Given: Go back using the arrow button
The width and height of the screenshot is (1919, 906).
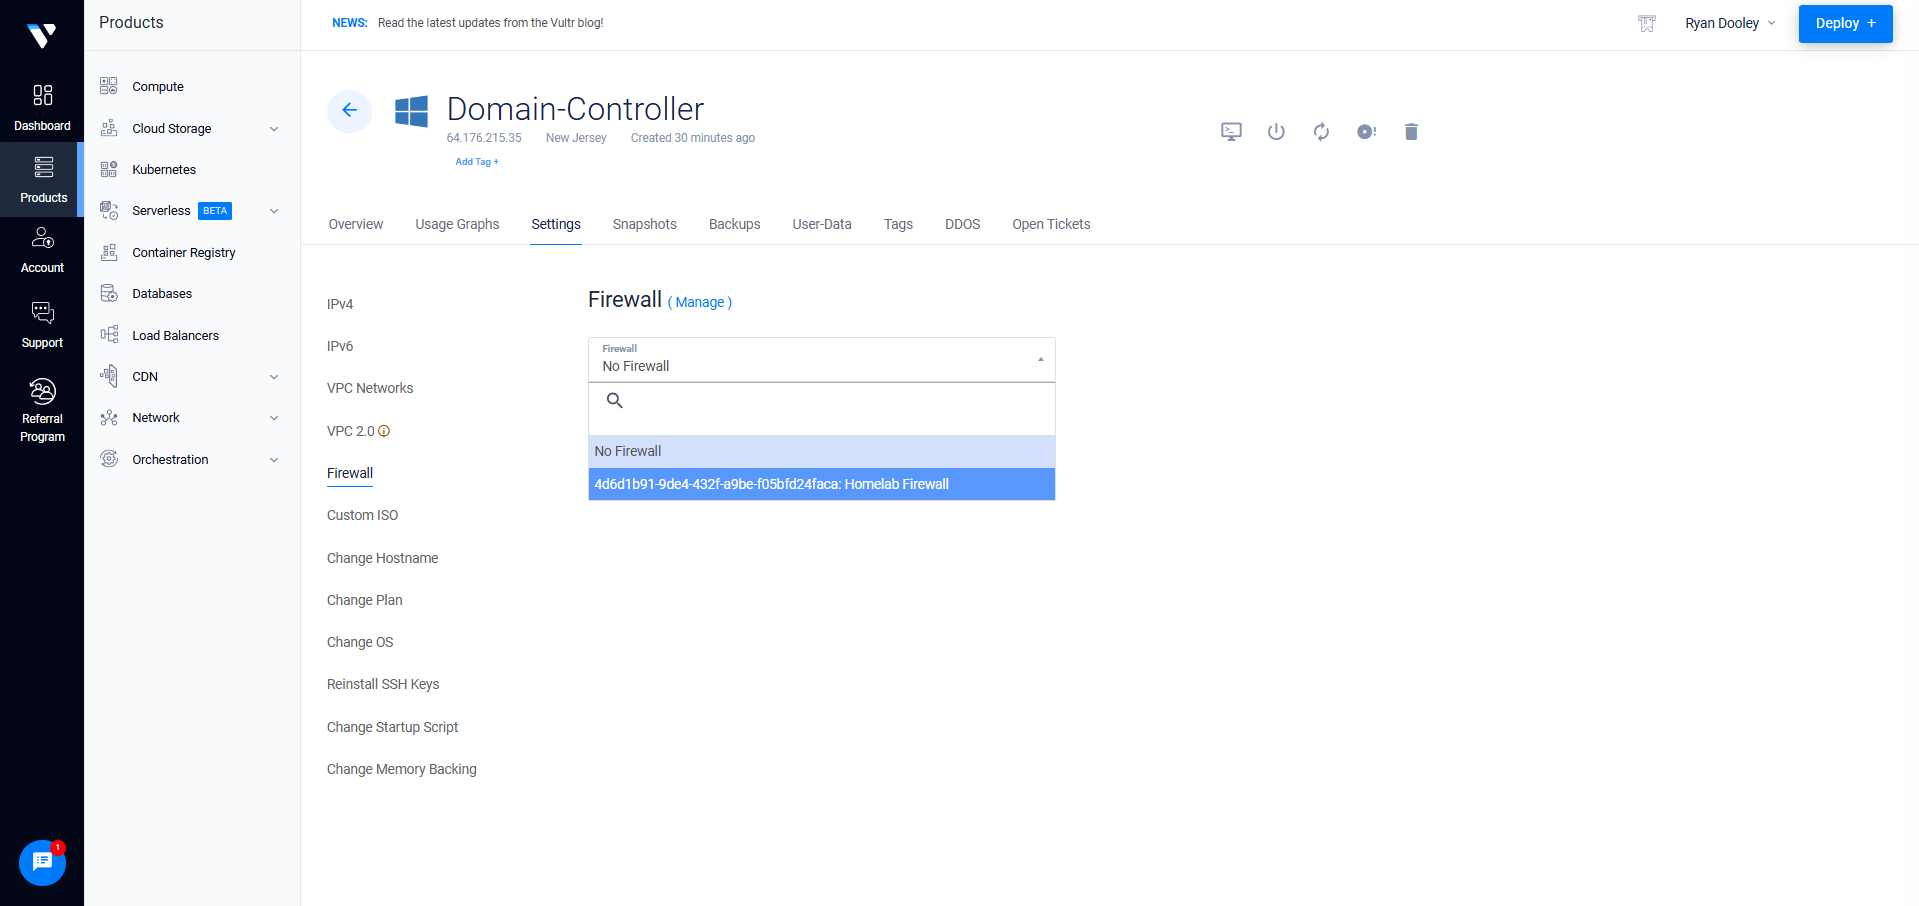Looking at the screenshot, I should 349,110.
